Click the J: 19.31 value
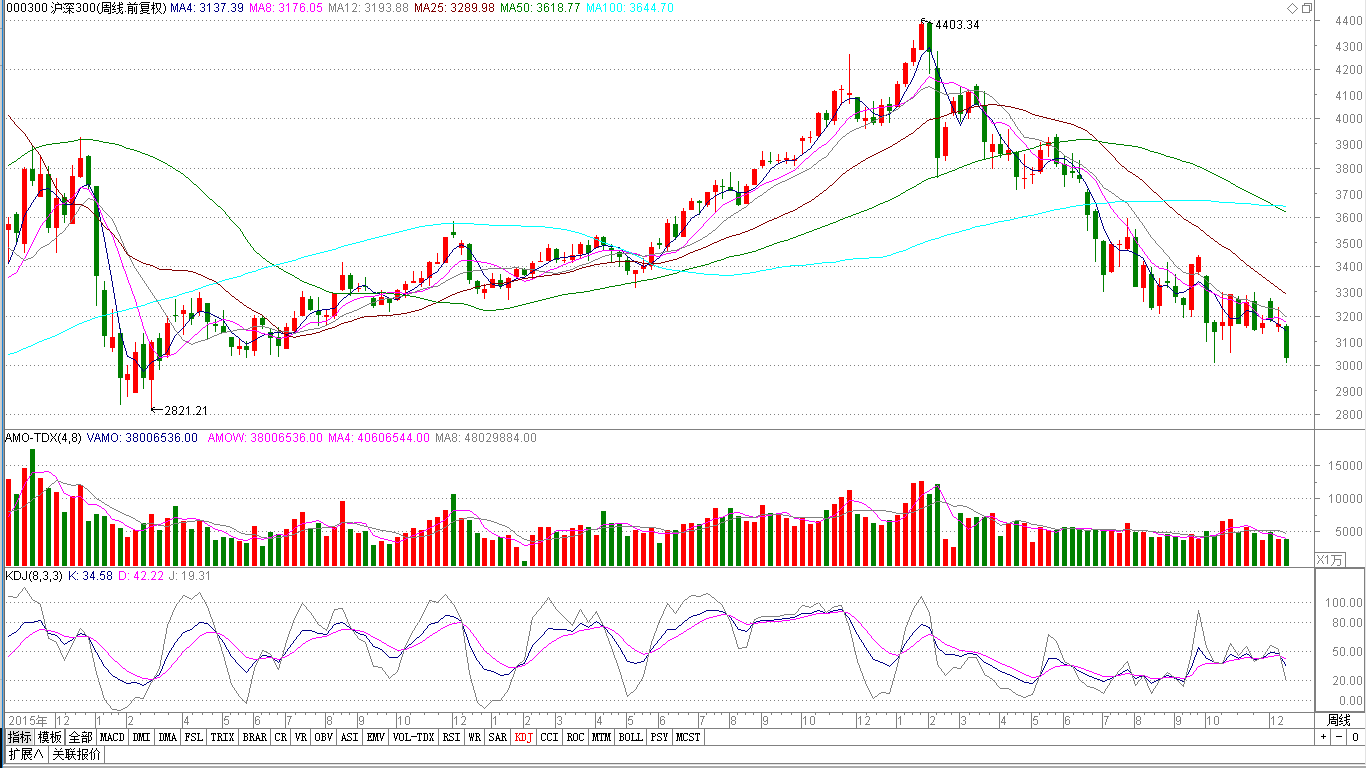 (x=188, y=575)
